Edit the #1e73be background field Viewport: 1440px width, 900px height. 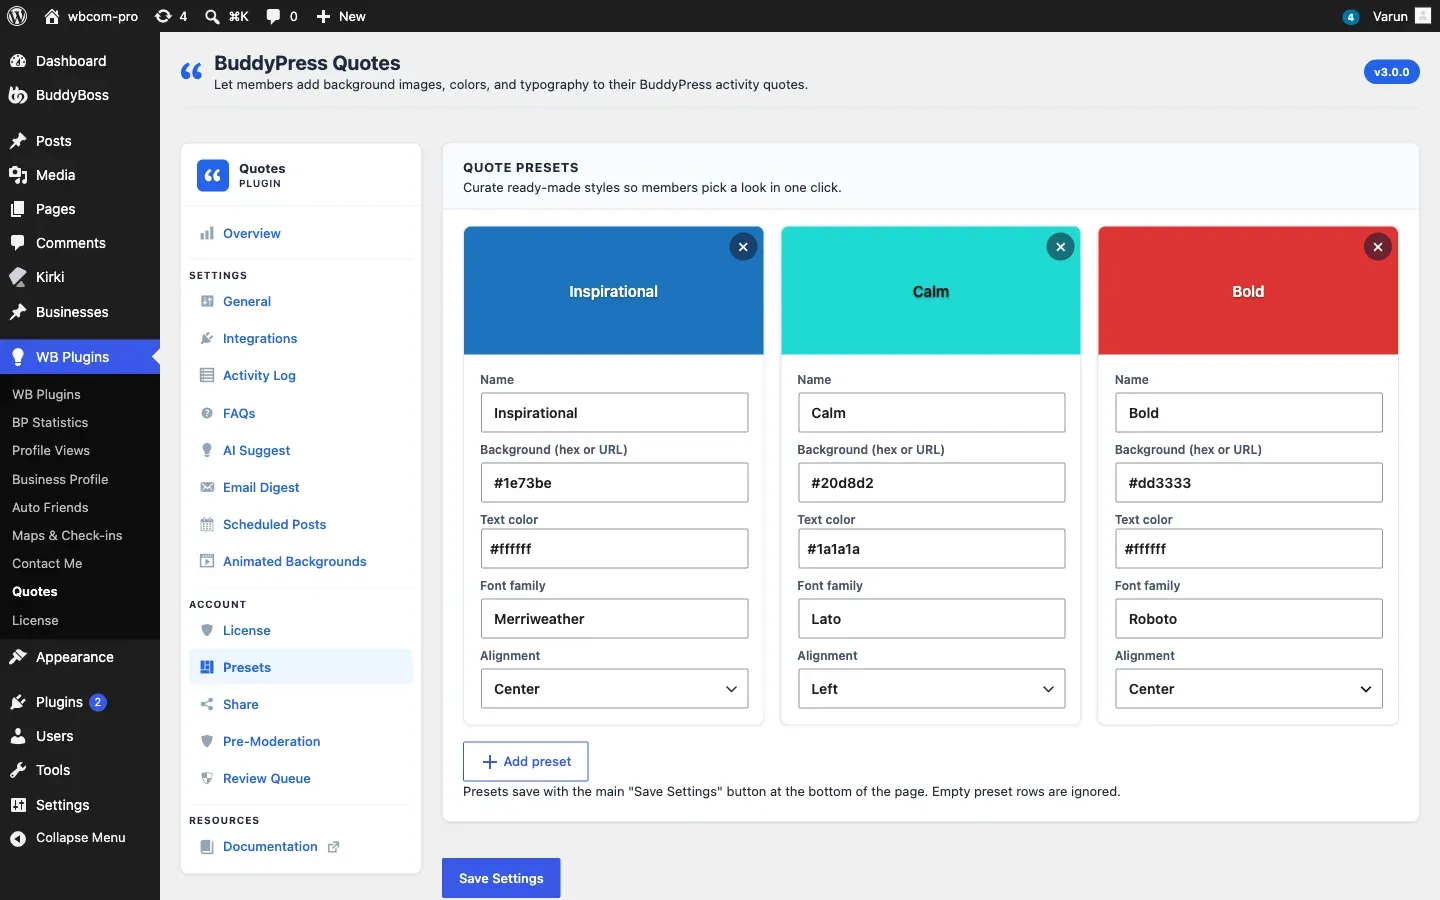tap(614, 483)
